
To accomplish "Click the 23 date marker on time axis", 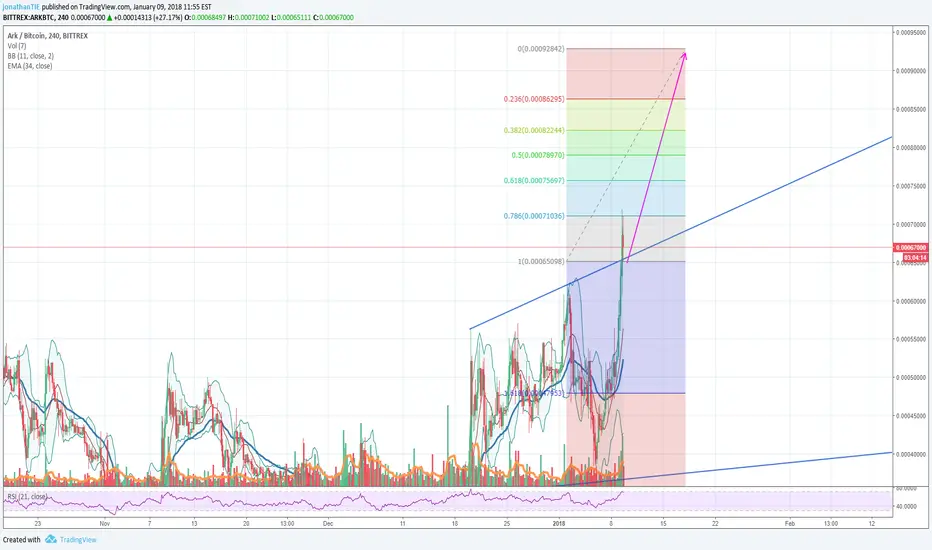I will click(37, 524).
